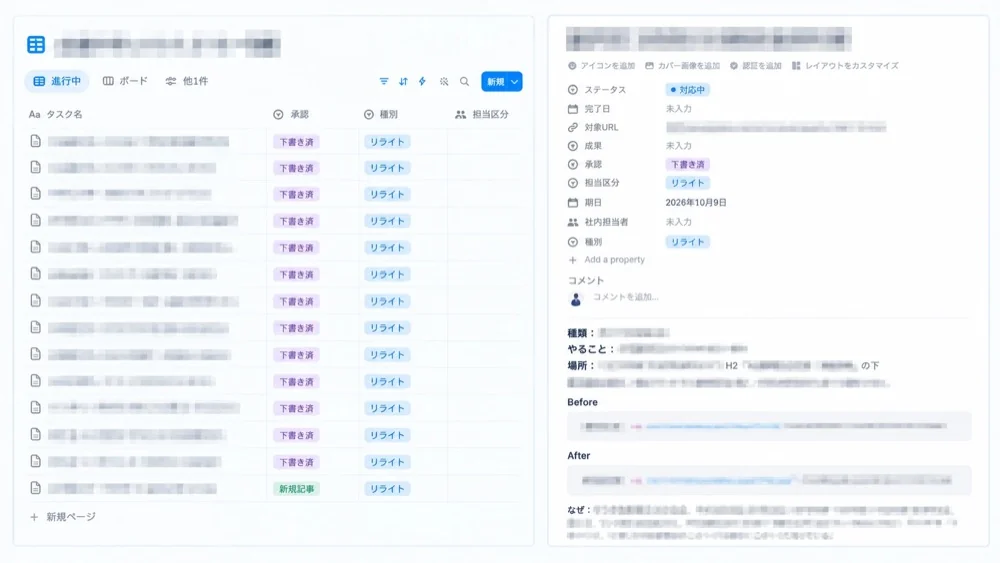Click Add a property
This screenshot has width=1000, height=563.
607,260
